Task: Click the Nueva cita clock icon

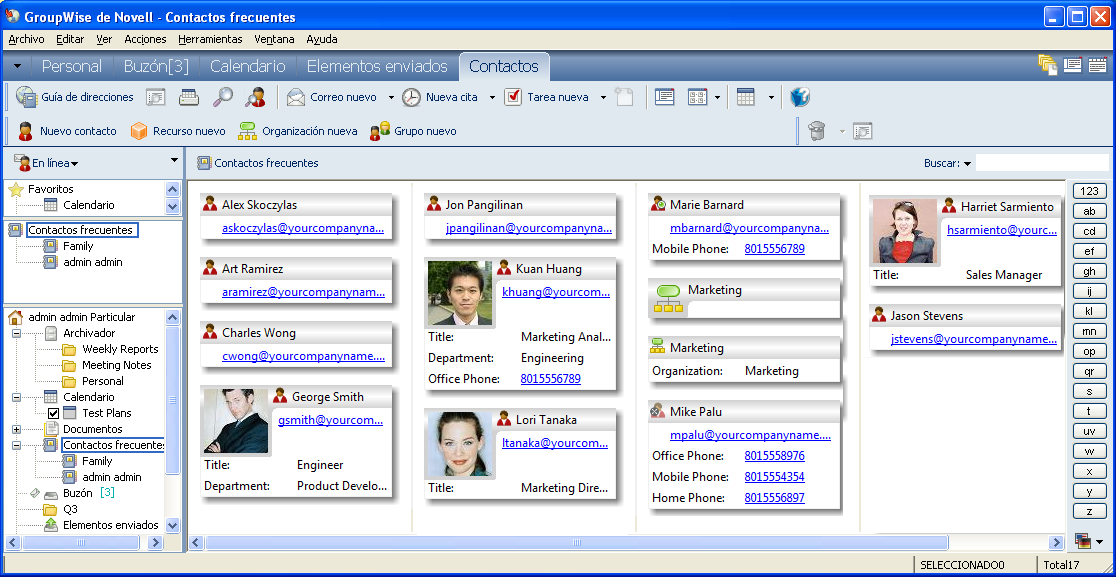Action: point(411,97)
